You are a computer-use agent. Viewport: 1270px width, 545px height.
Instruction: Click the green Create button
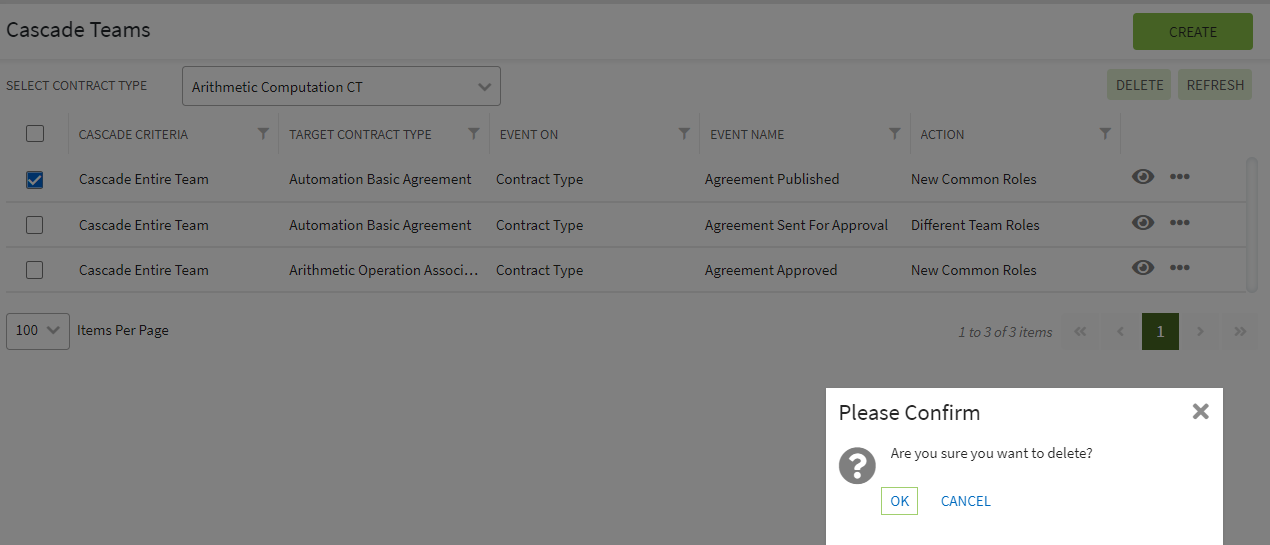pos(1192,32)
